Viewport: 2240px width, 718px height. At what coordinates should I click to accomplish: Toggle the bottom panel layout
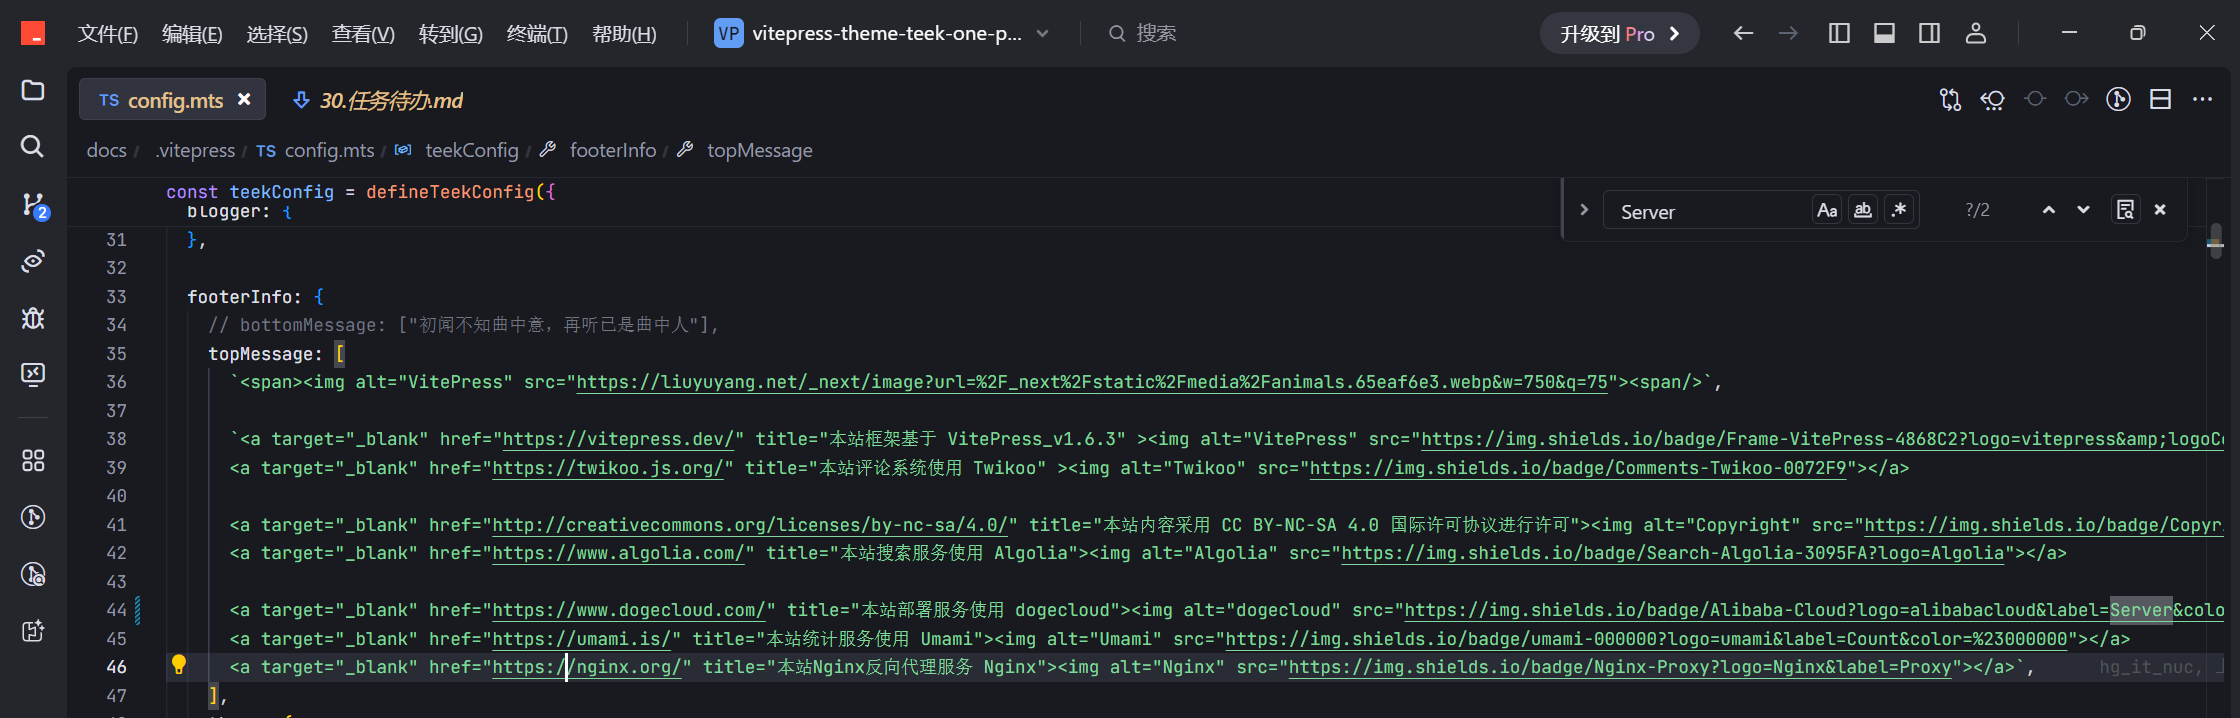pos(1884,33)
